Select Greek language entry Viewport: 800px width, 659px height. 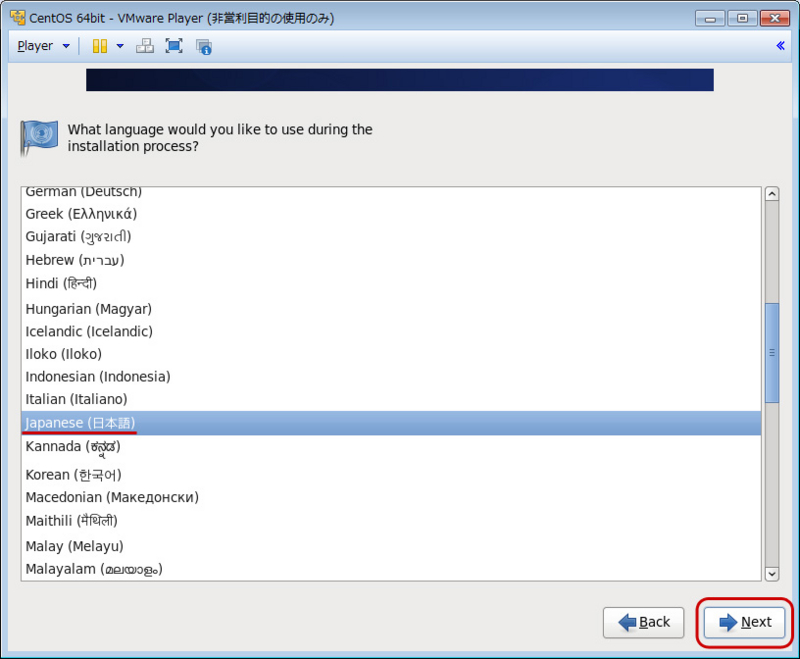(x=391, y=214)
